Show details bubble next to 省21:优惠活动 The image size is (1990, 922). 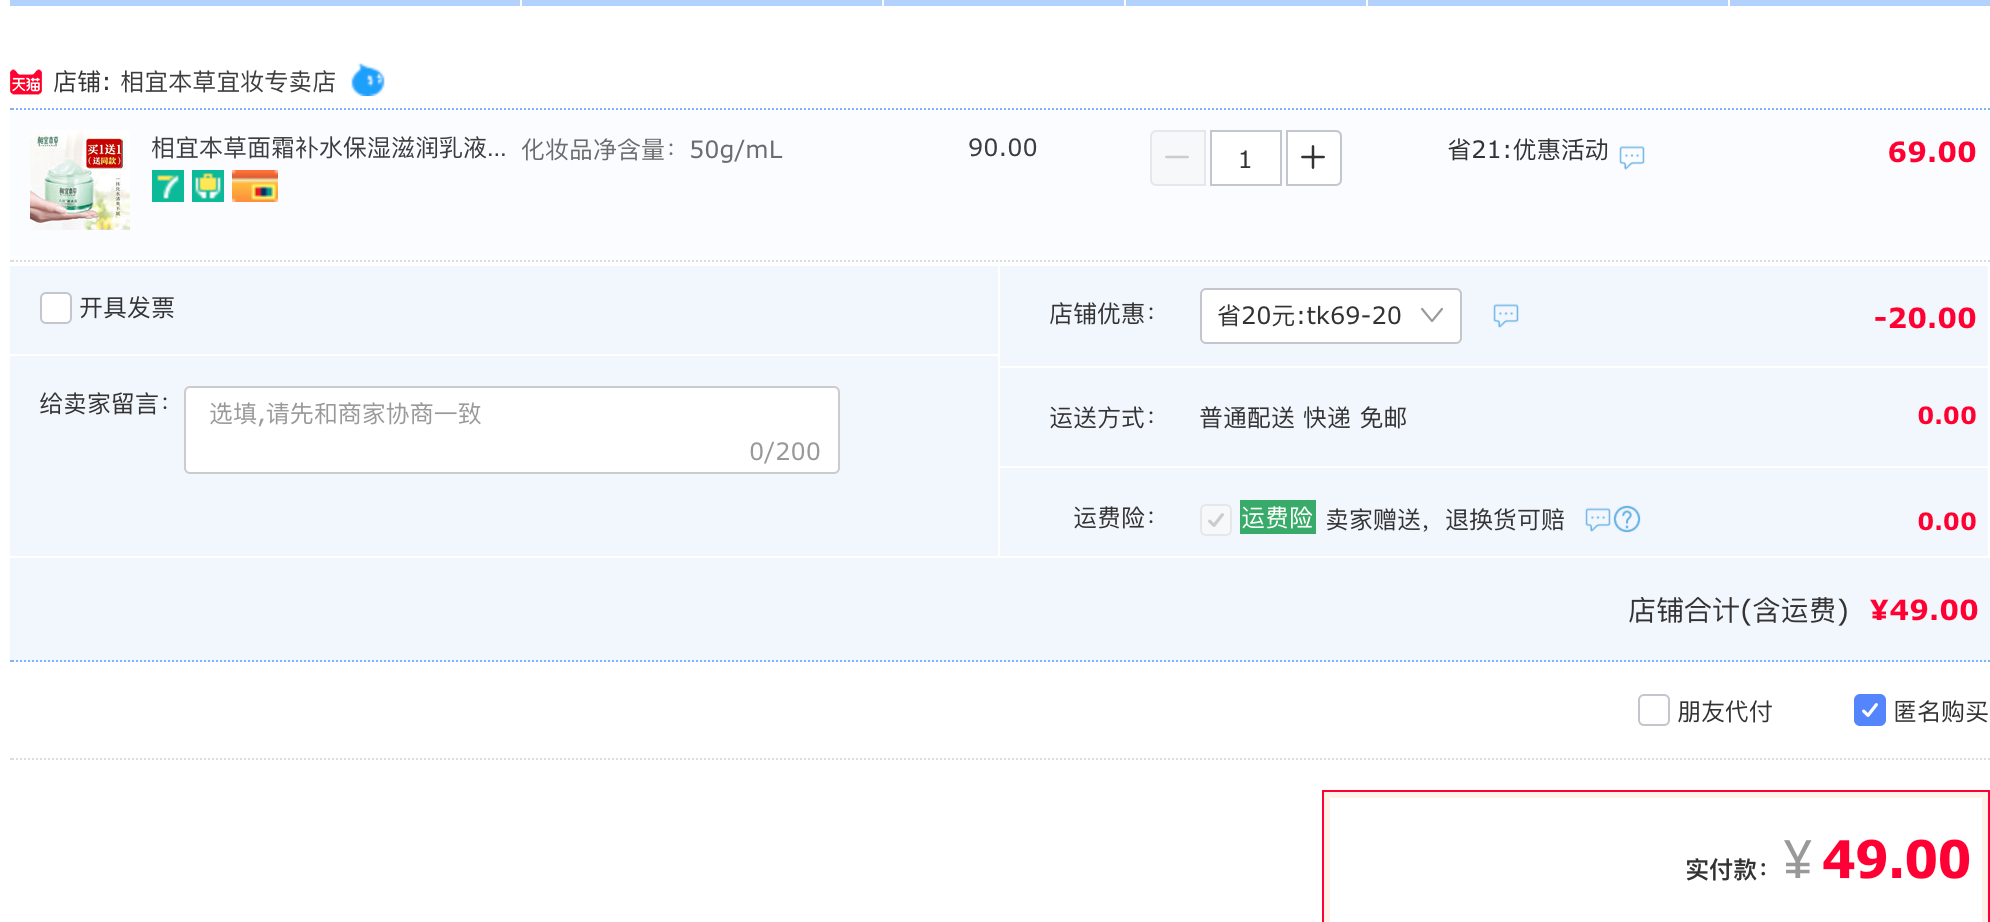[1632, 157]
